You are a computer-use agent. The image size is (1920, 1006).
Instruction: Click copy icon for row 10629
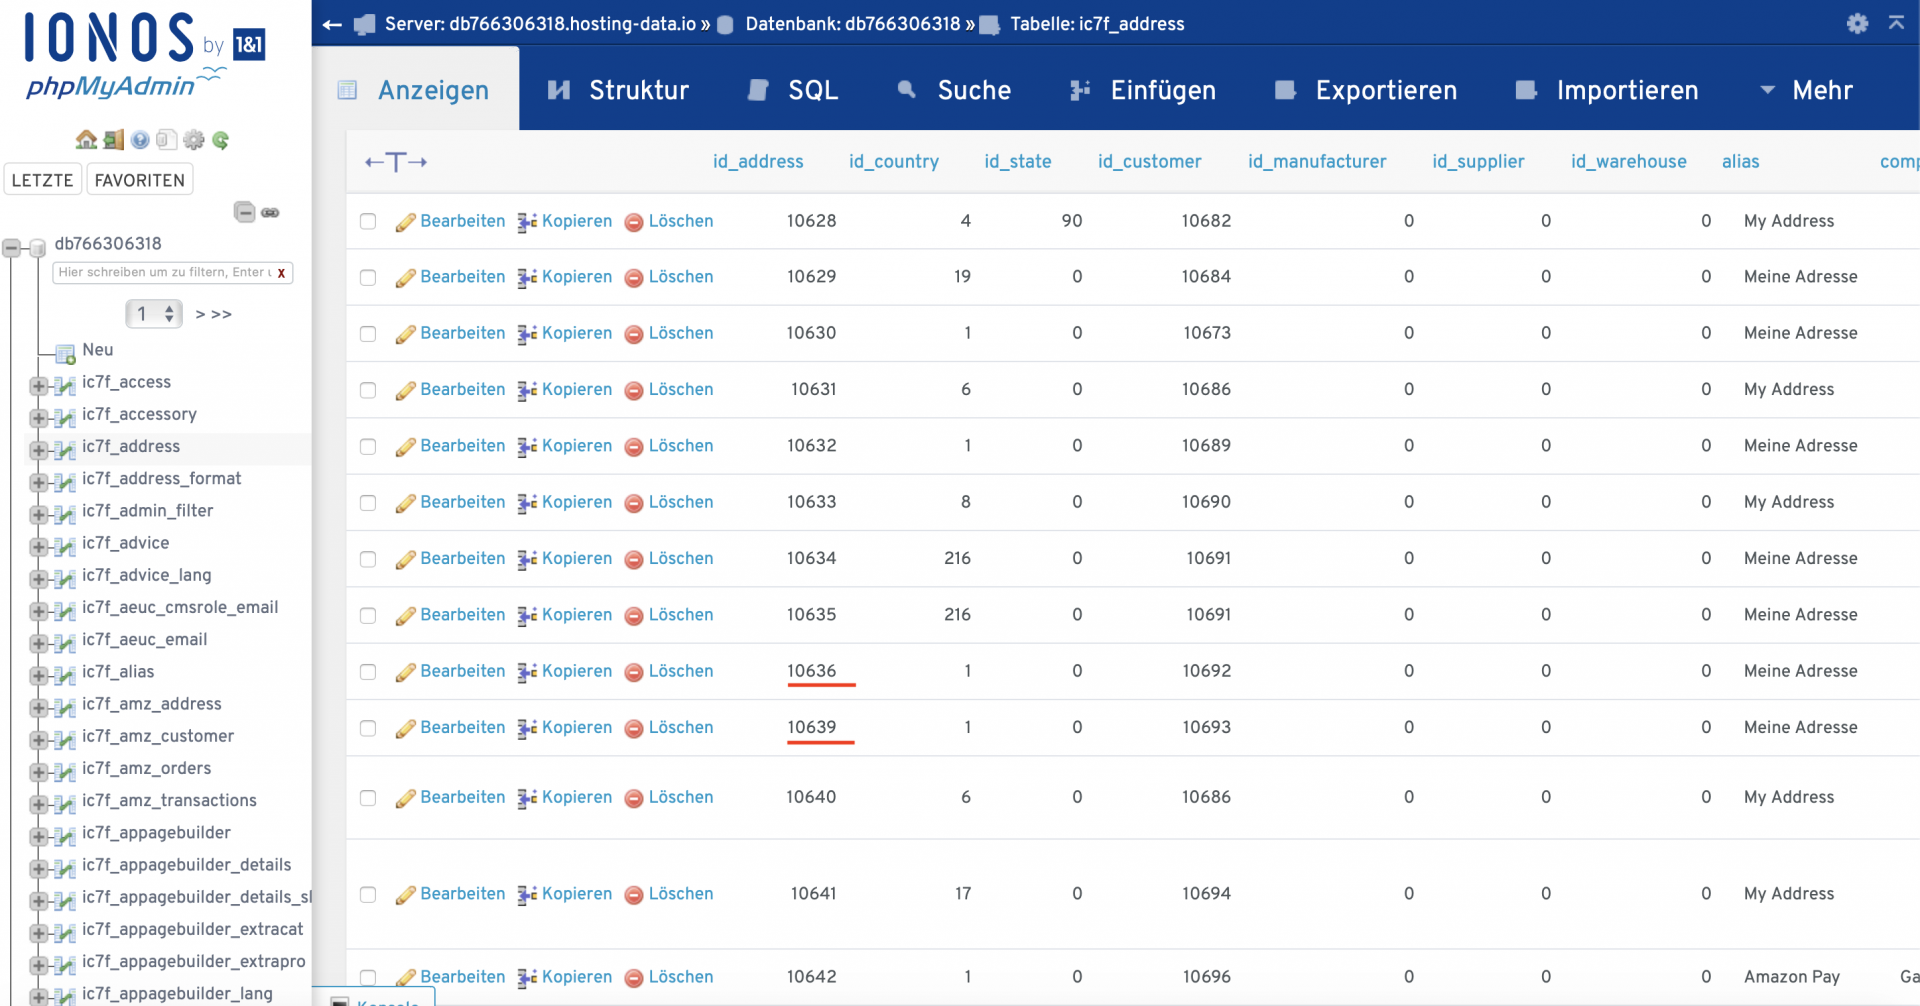click(527, 278)
